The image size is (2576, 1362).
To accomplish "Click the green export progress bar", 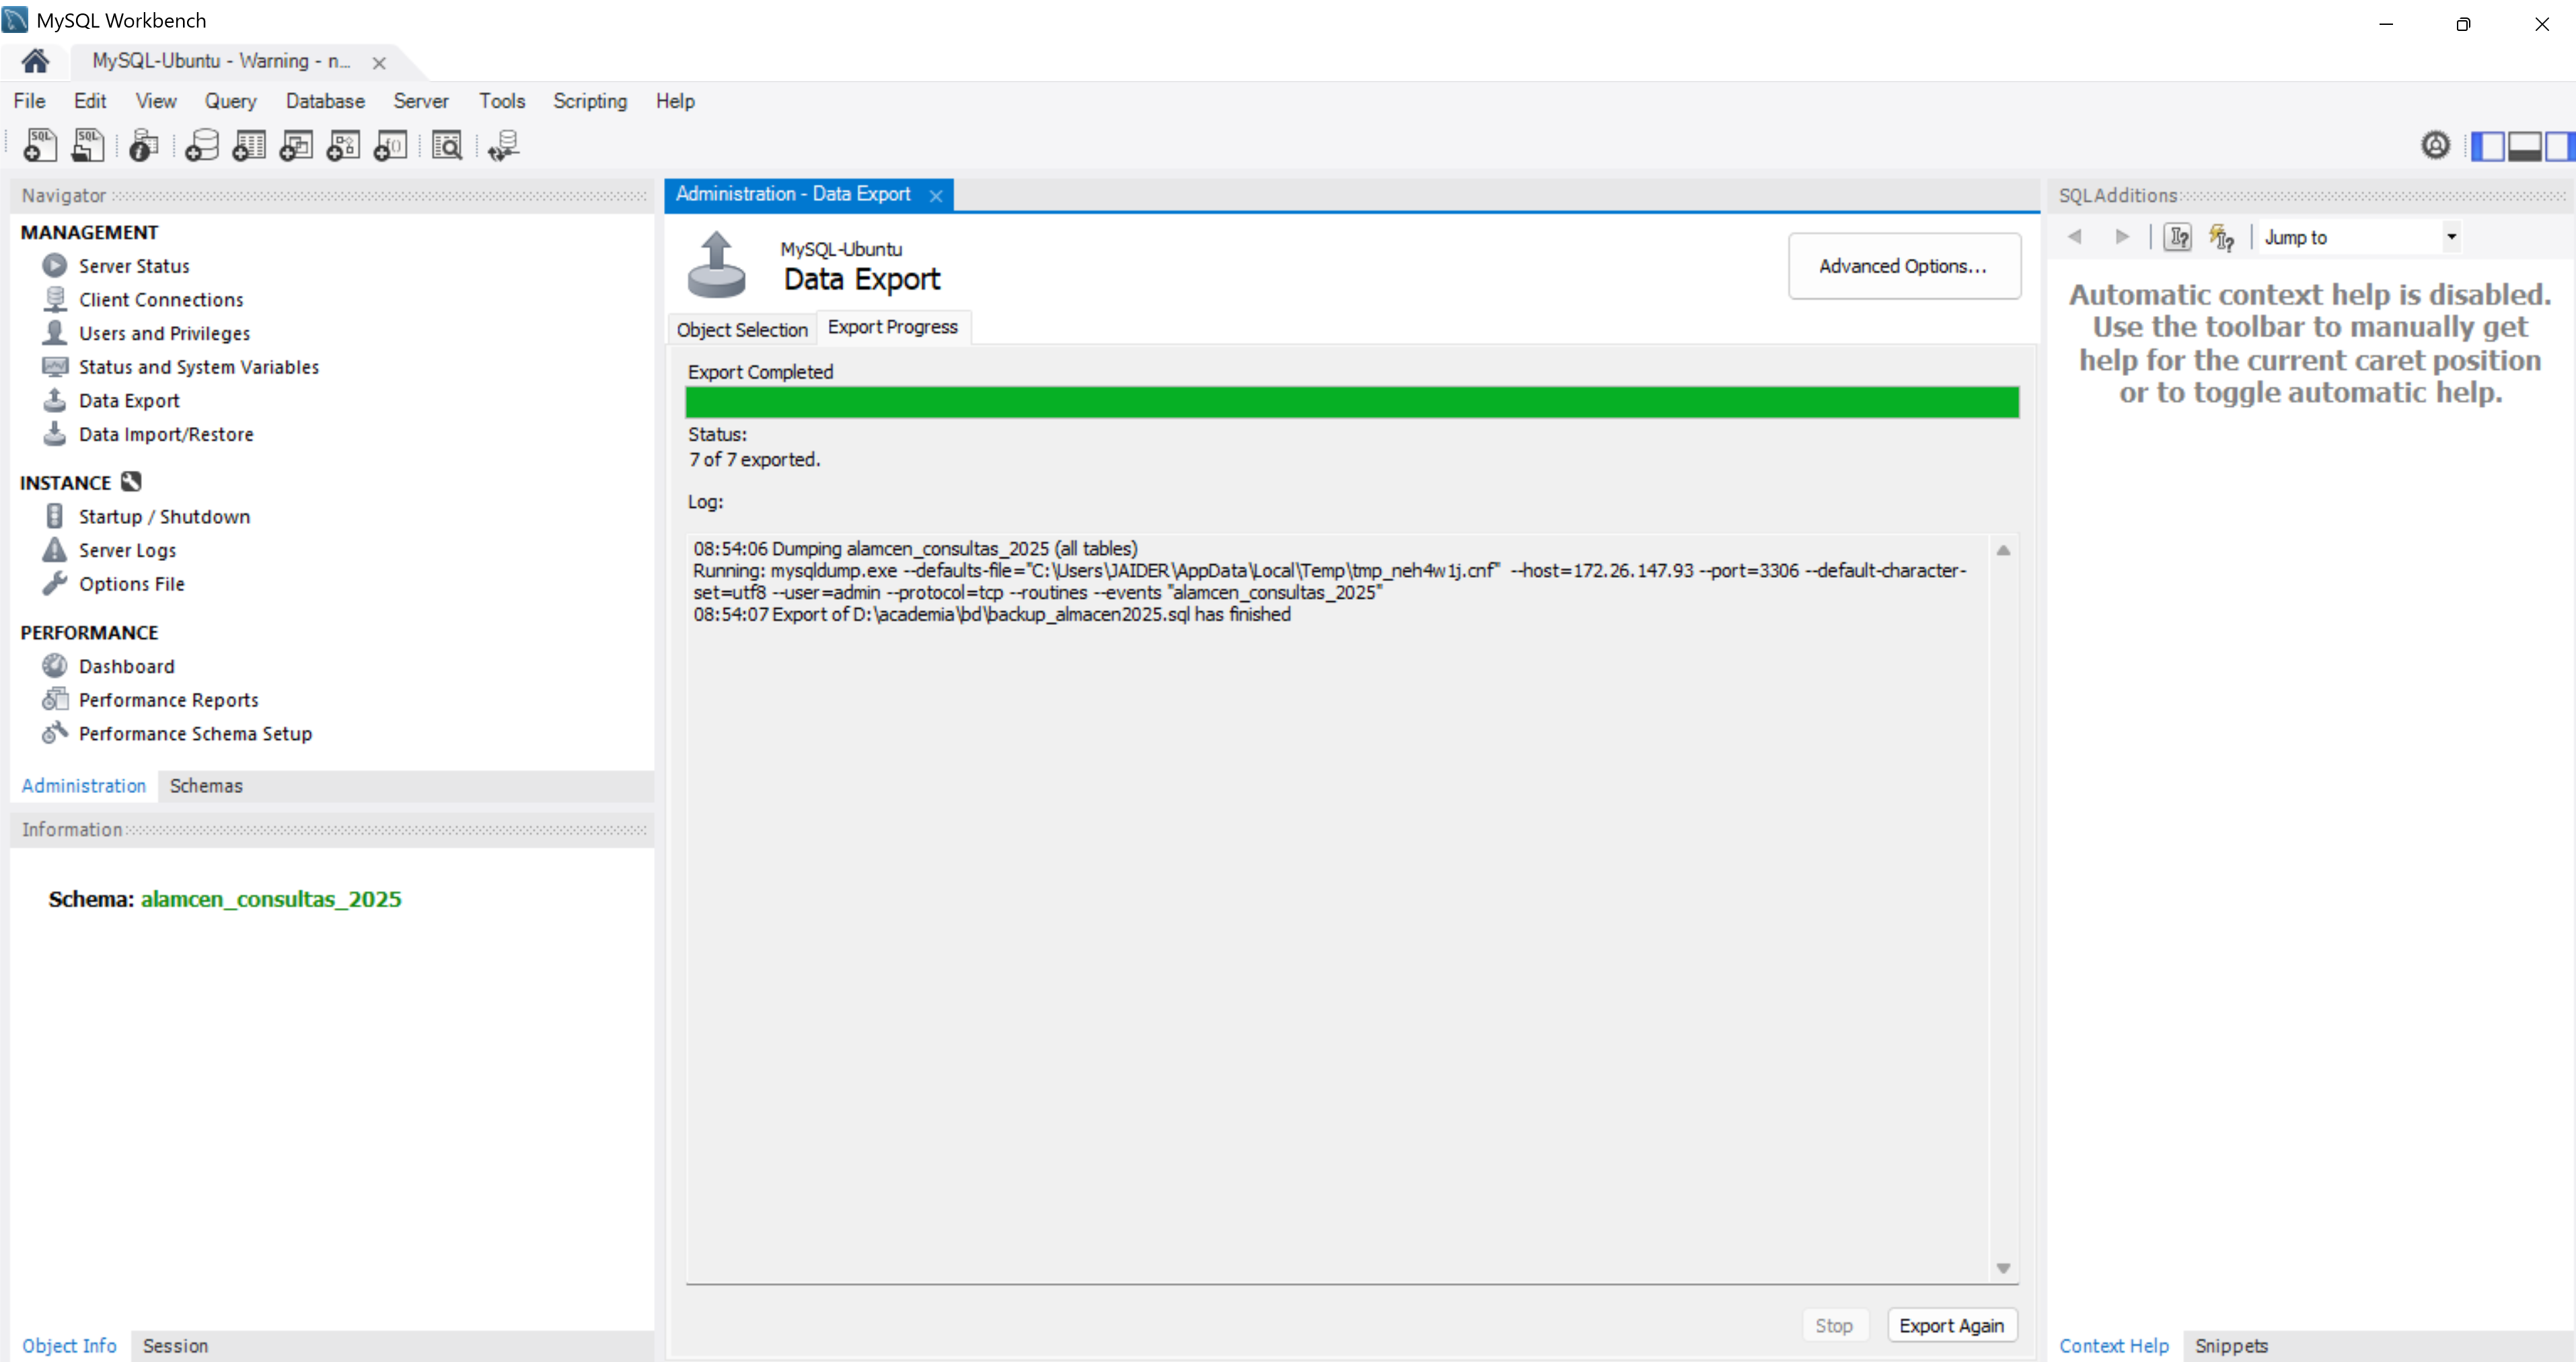I will coord(1352,402).
